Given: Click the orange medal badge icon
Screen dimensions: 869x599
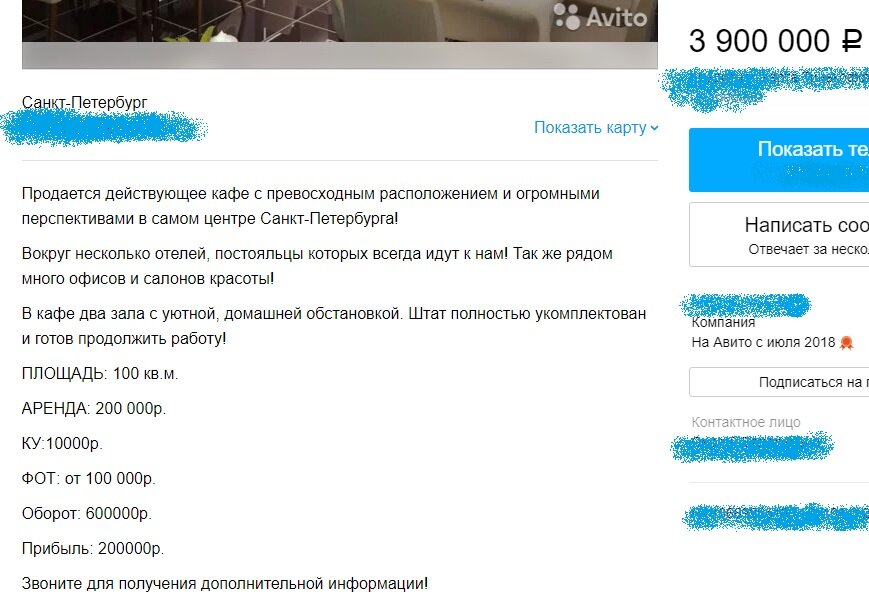Looking at the screenshot, I should pyautogui.click(x=847, y=343).
